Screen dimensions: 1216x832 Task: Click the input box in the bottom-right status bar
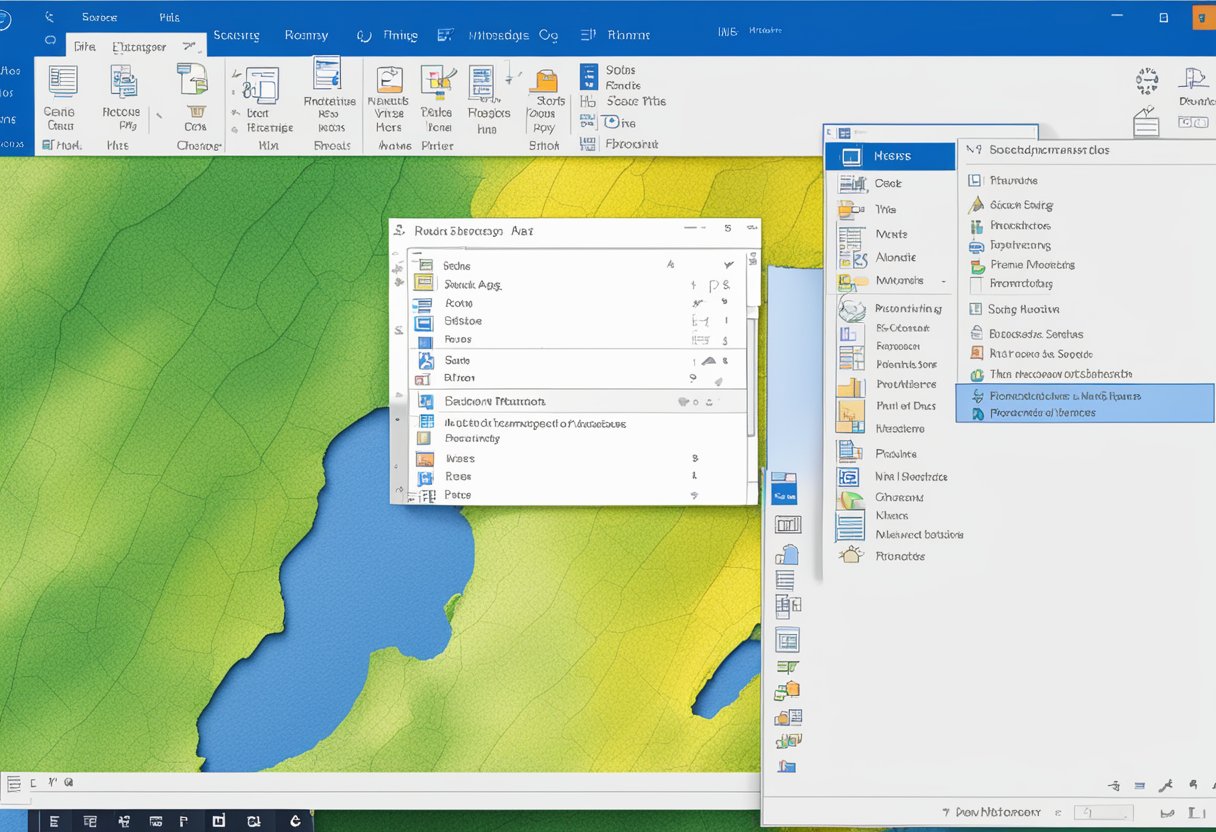point(1103,813)
